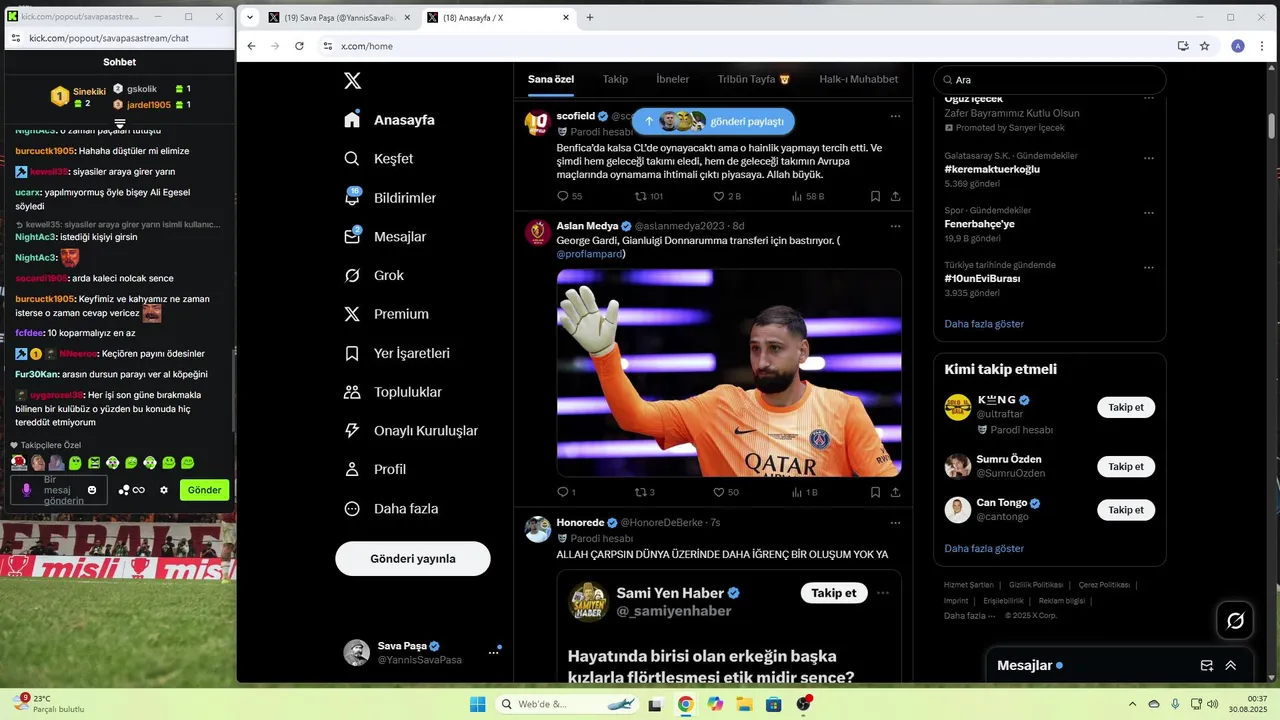This screenshot has width=1280, height=720.
Task: Switch to Tribün Tayfa tab
Action: click(x=754, y=80)
